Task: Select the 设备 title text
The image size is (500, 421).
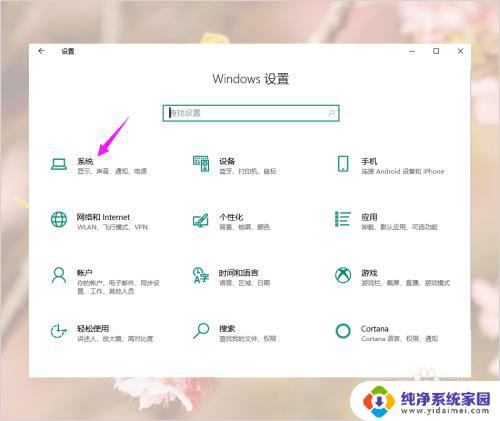Action: pos(227,161)
